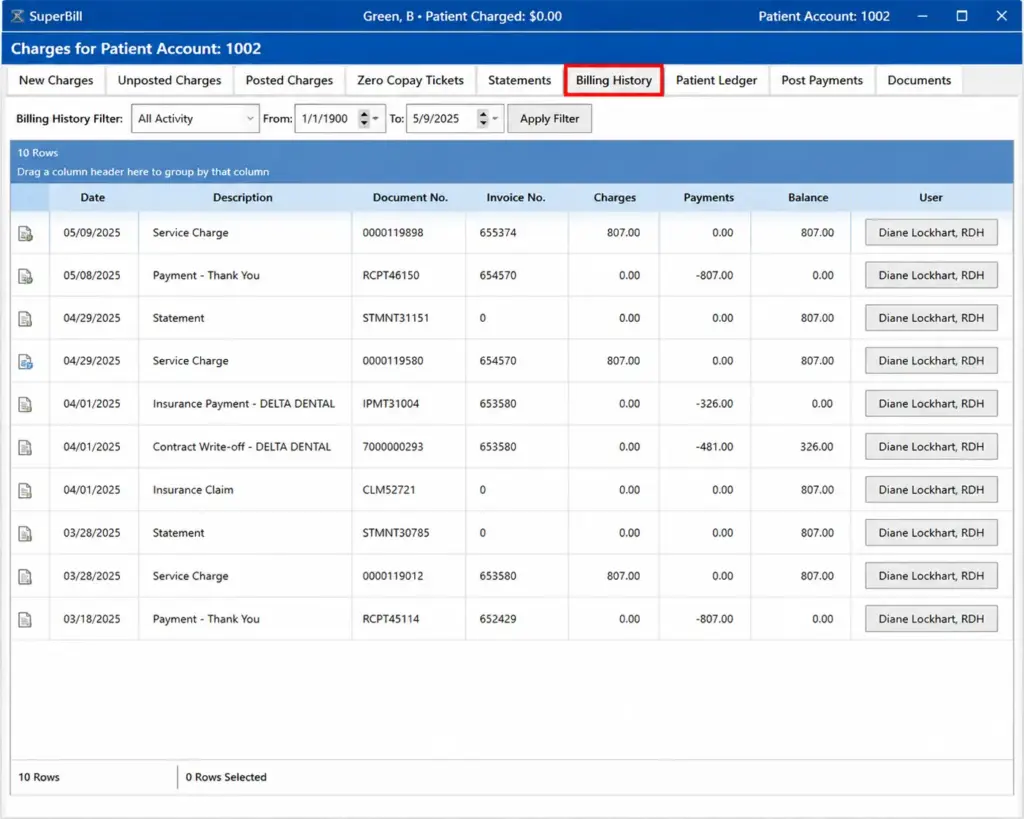The height and width of the screenshot is (819, 1024).
Task: Click document icon for Insurance Claim CLM52721 row
Action: tap(25, 490)
